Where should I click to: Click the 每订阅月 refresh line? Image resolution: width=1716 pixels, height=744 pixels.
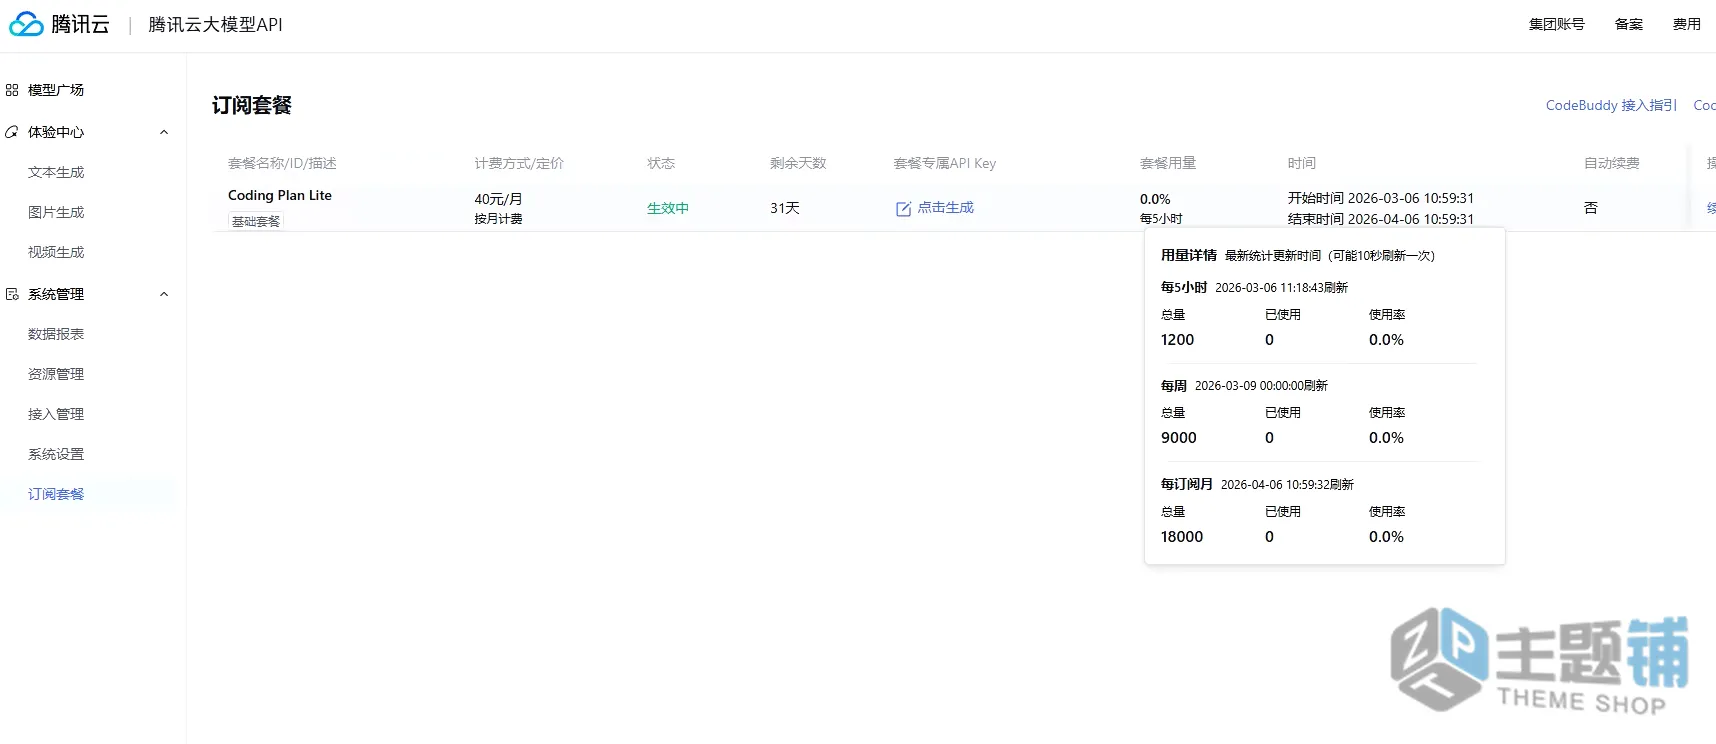point(1257,484)
